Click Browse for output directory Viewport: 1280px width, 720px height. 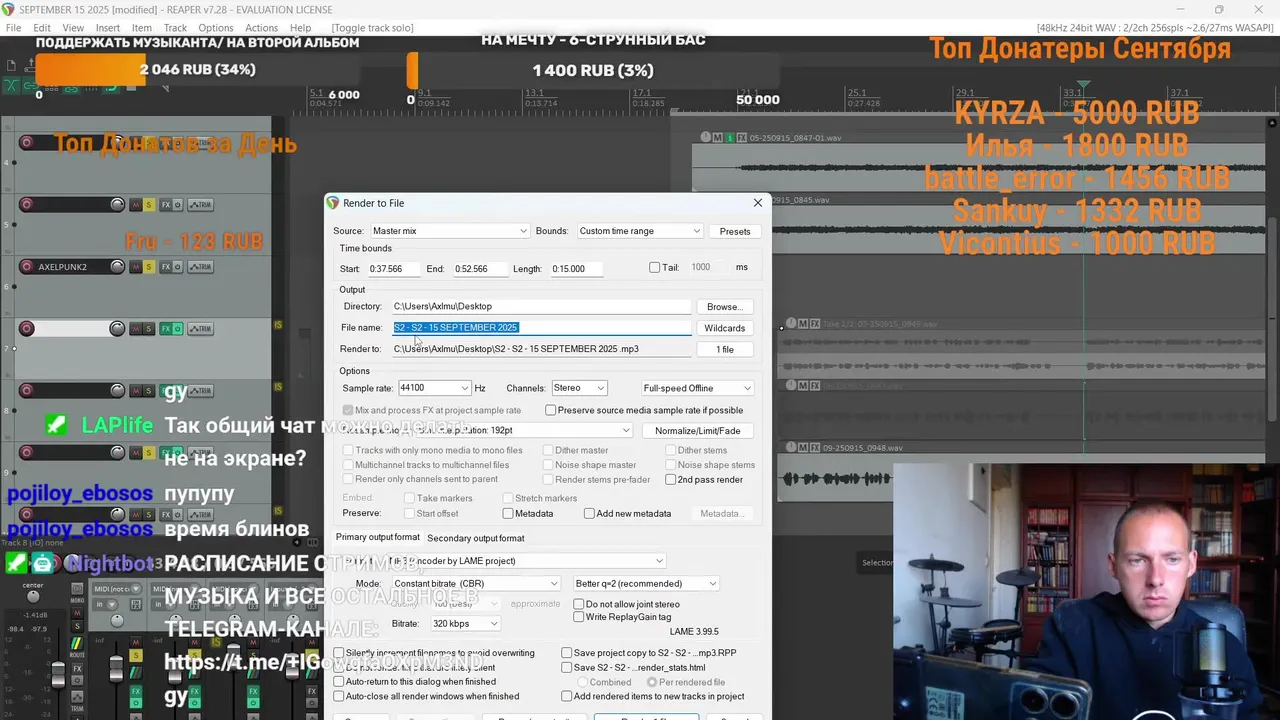(x=724, y=307)
